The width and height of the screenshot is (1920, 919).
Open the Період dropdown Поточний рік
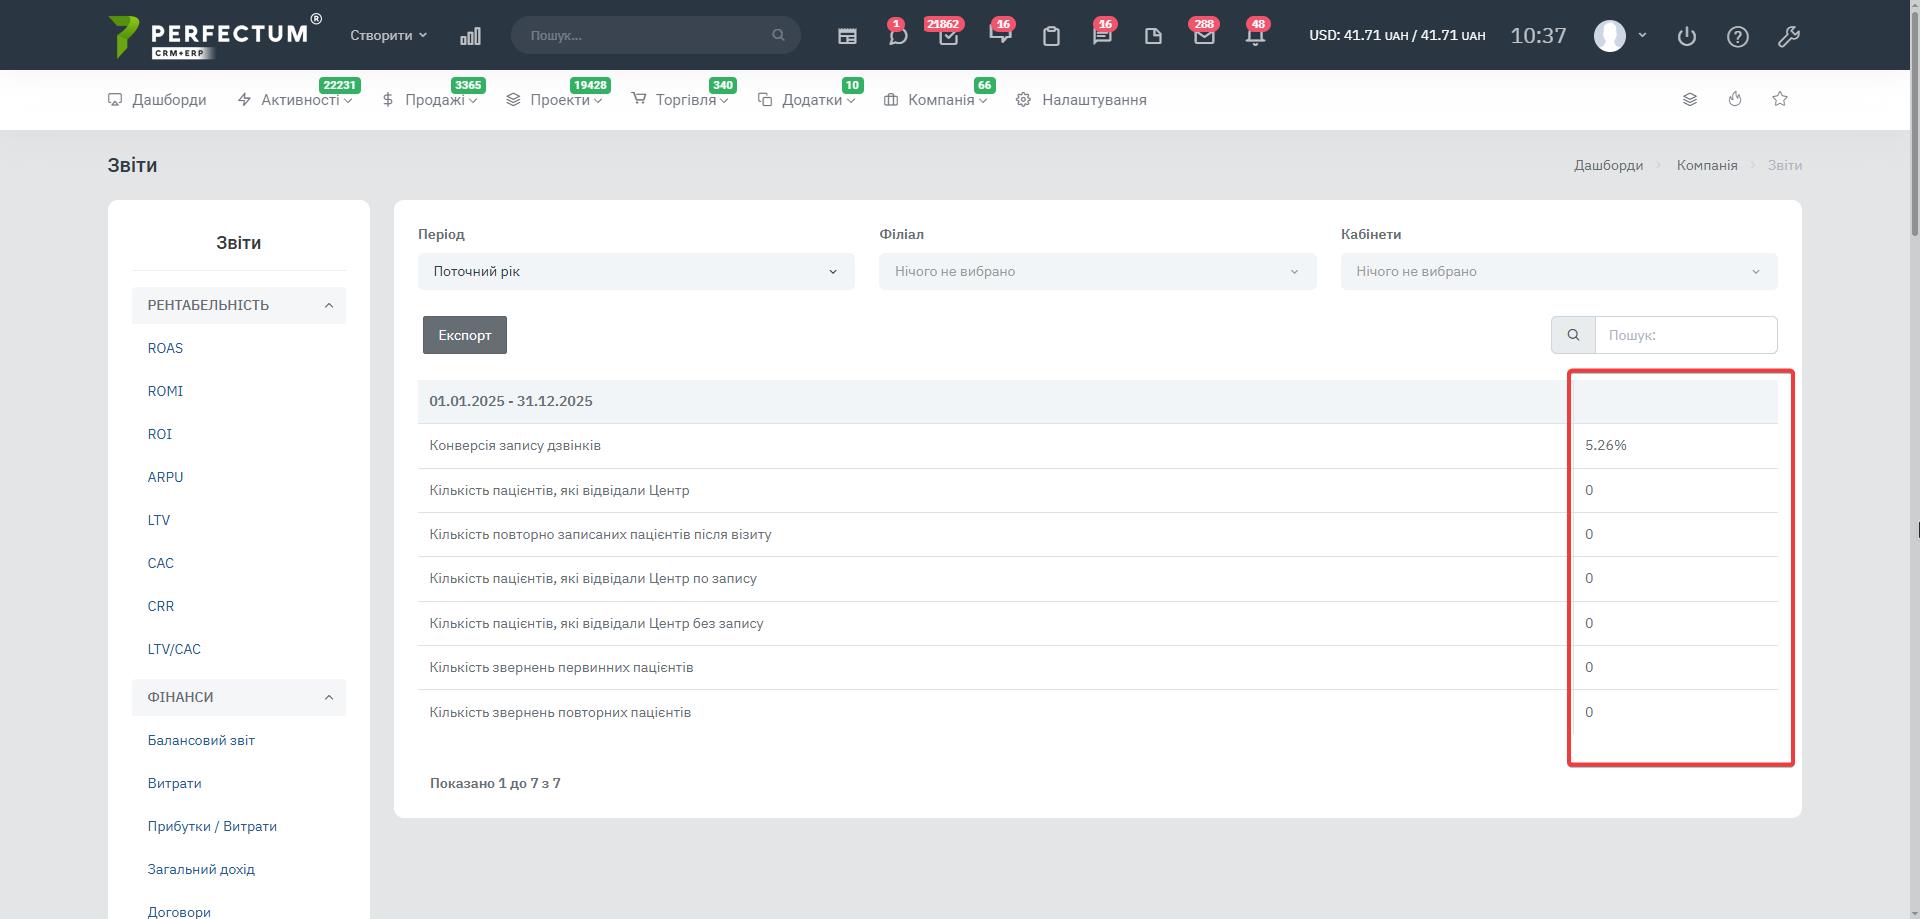coord(636,271)
